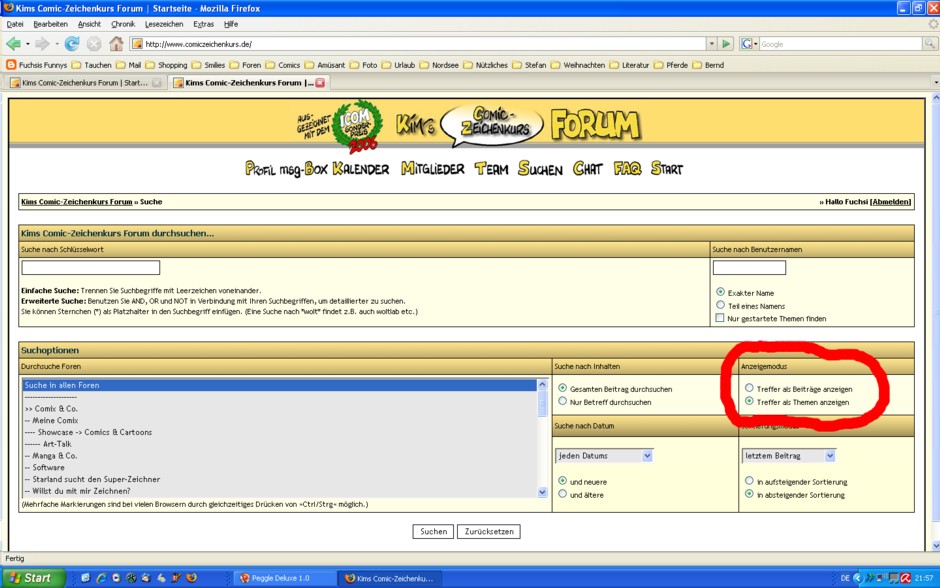Click the Abmelden logout link

(x=891, y=201)
